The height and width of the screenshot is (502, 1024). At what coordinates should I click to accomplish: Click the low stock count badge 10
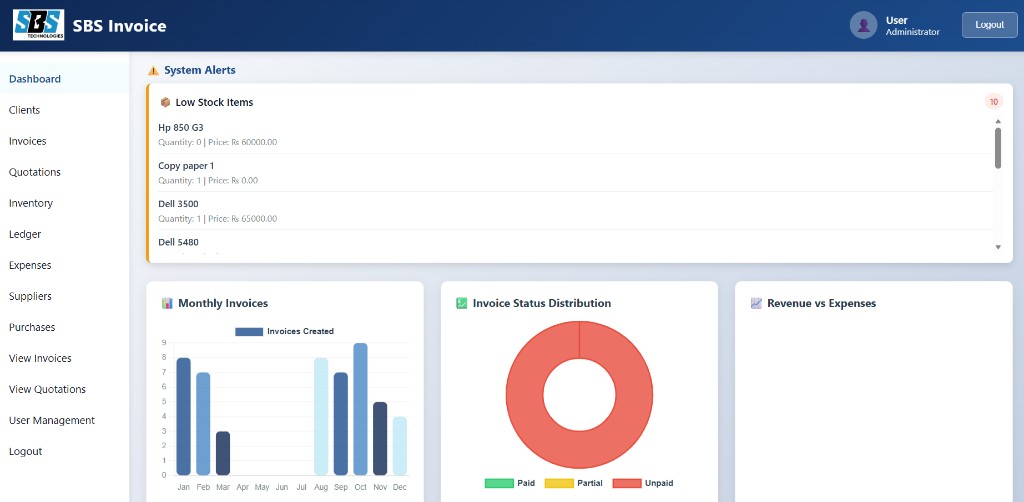[994, 102]
